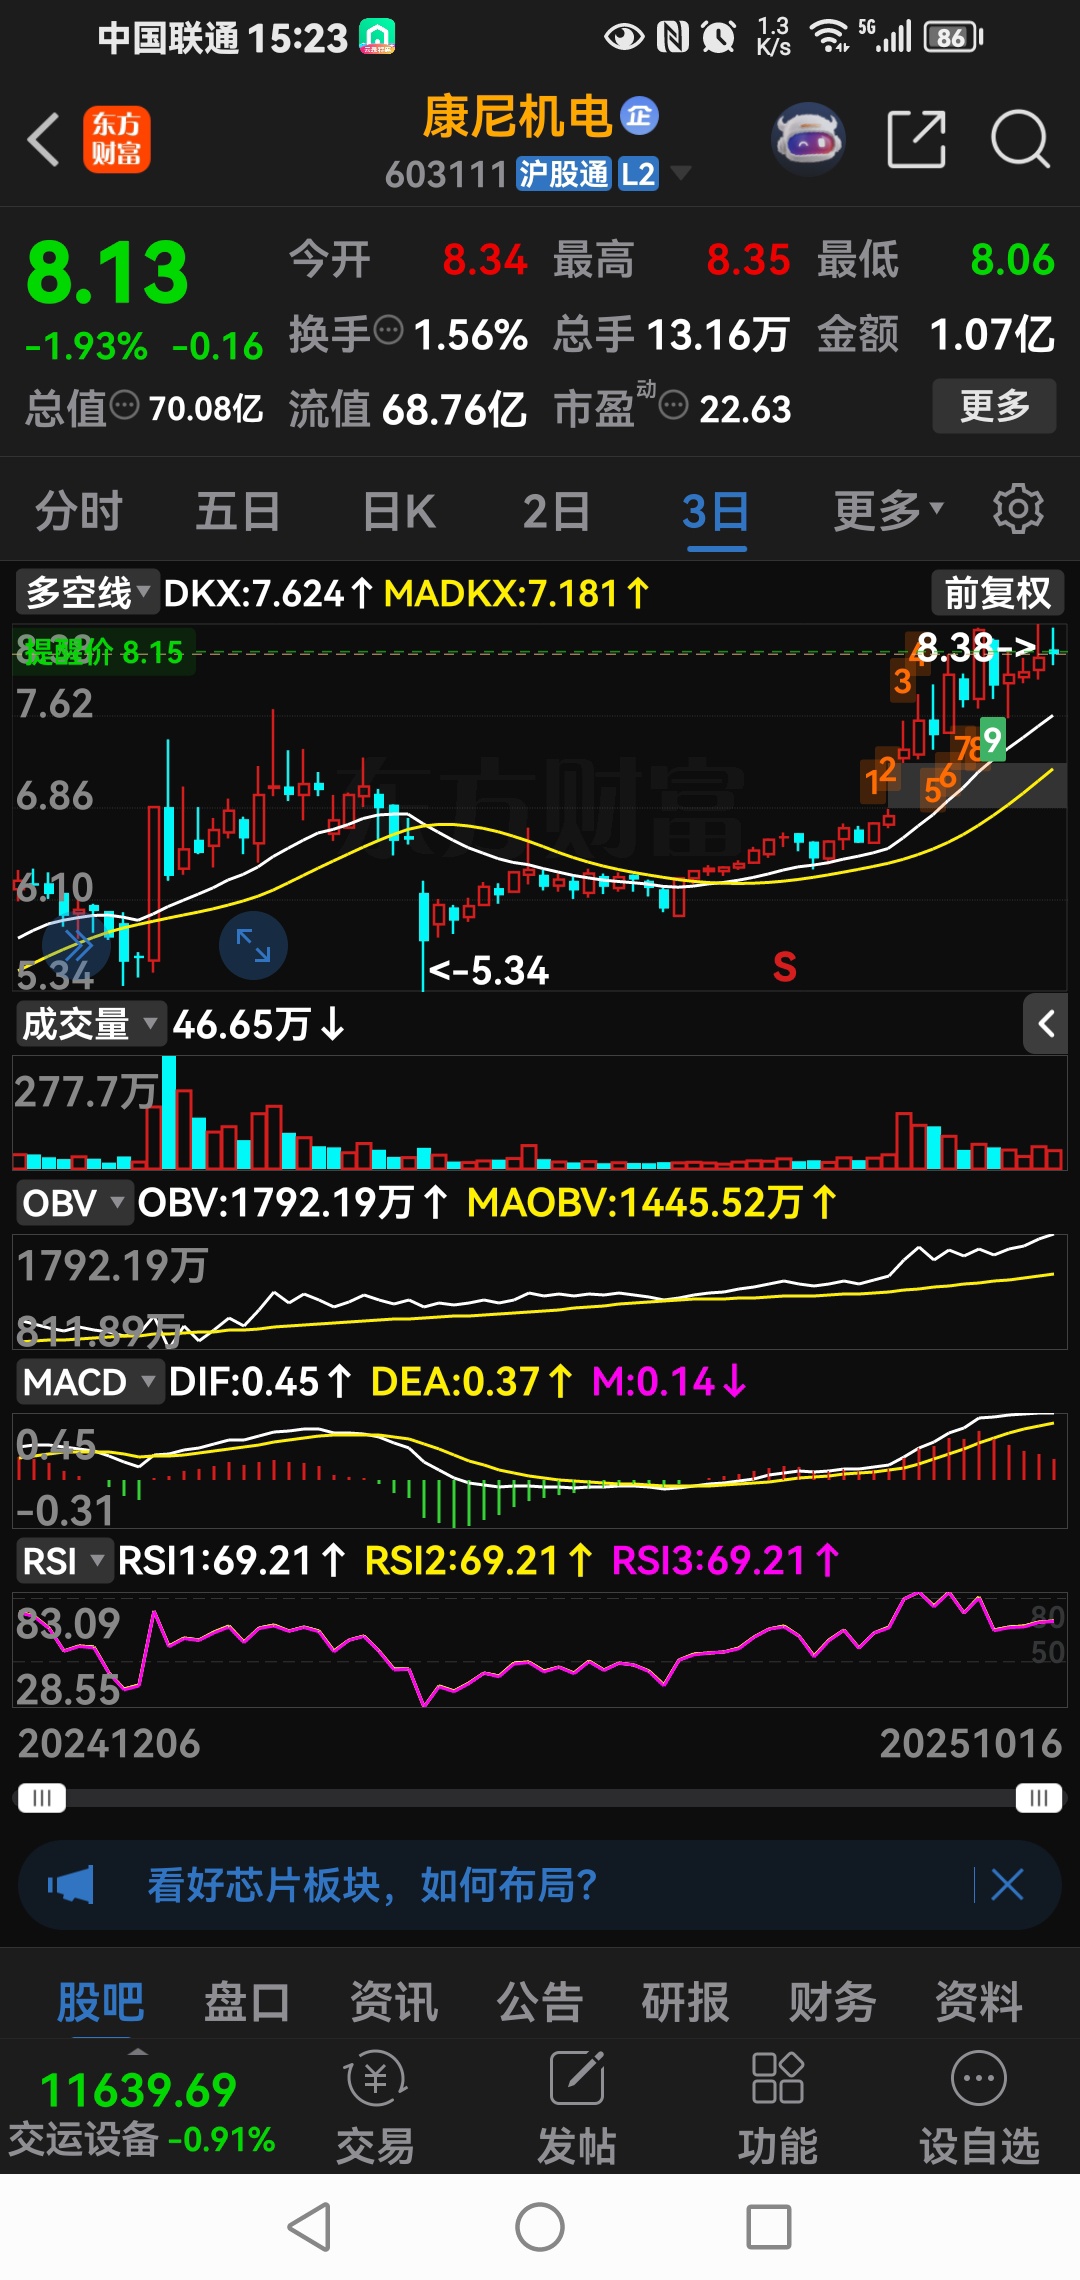Tap the 交易 yen icon

point(375,2079)
